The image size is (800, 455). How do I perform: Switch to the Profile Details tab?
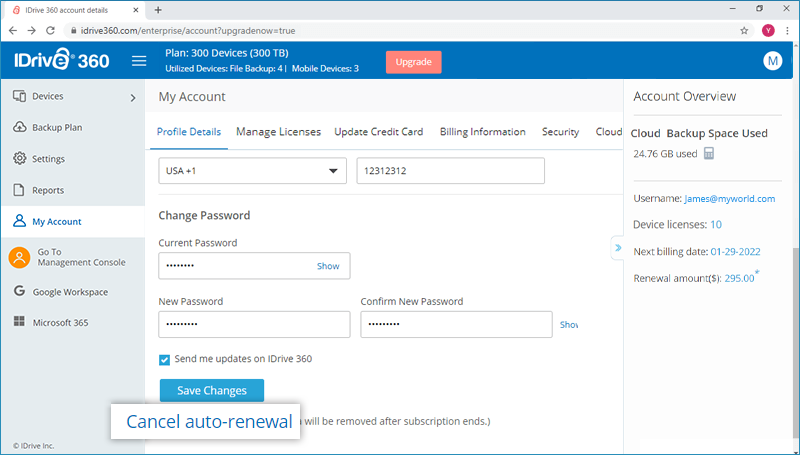[x=189, y=132]
